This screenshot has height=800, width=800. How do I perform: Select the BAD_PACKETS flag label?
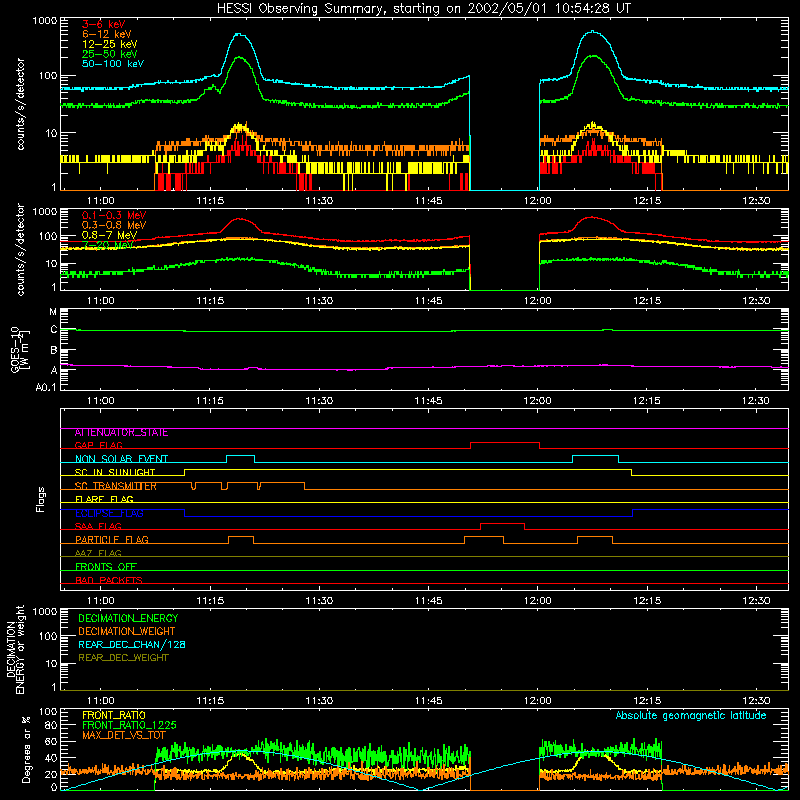(x=109, y=581)
